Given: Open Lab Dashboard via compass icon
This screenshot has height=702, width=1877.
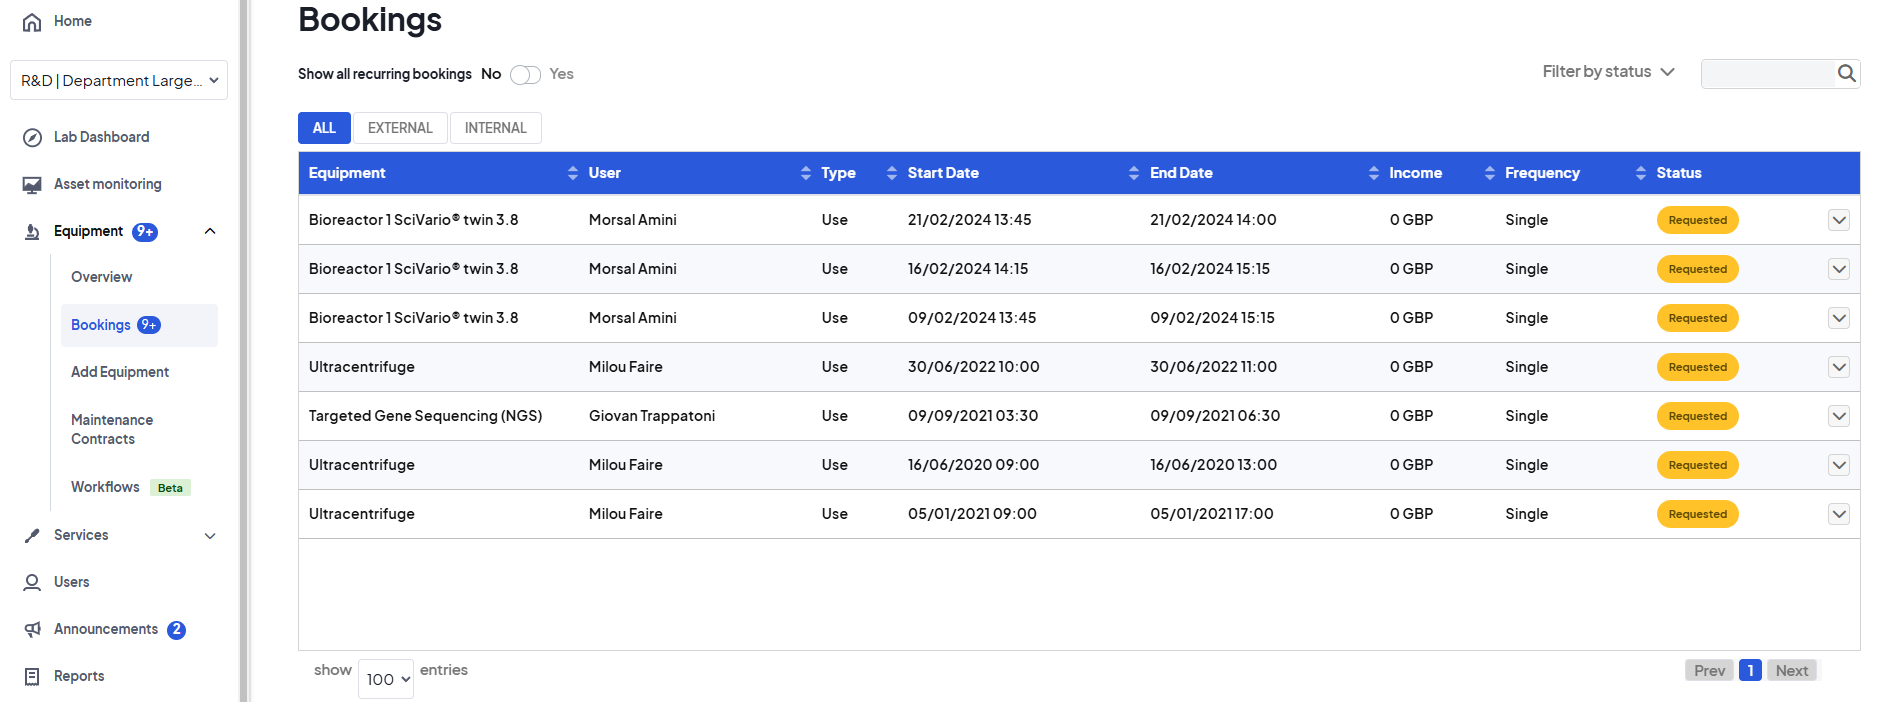Looking at the screenshot, I should click(32, 138).
